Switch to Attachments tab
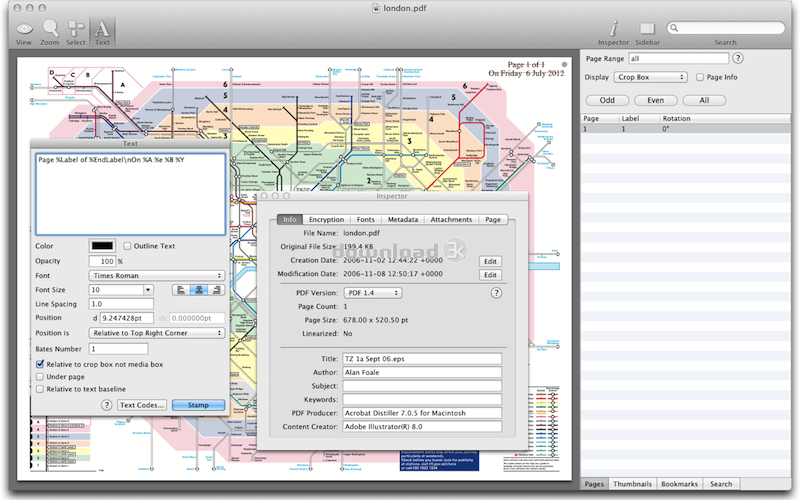This screenshot has height=500, width=800. click(x=452, y=219)
